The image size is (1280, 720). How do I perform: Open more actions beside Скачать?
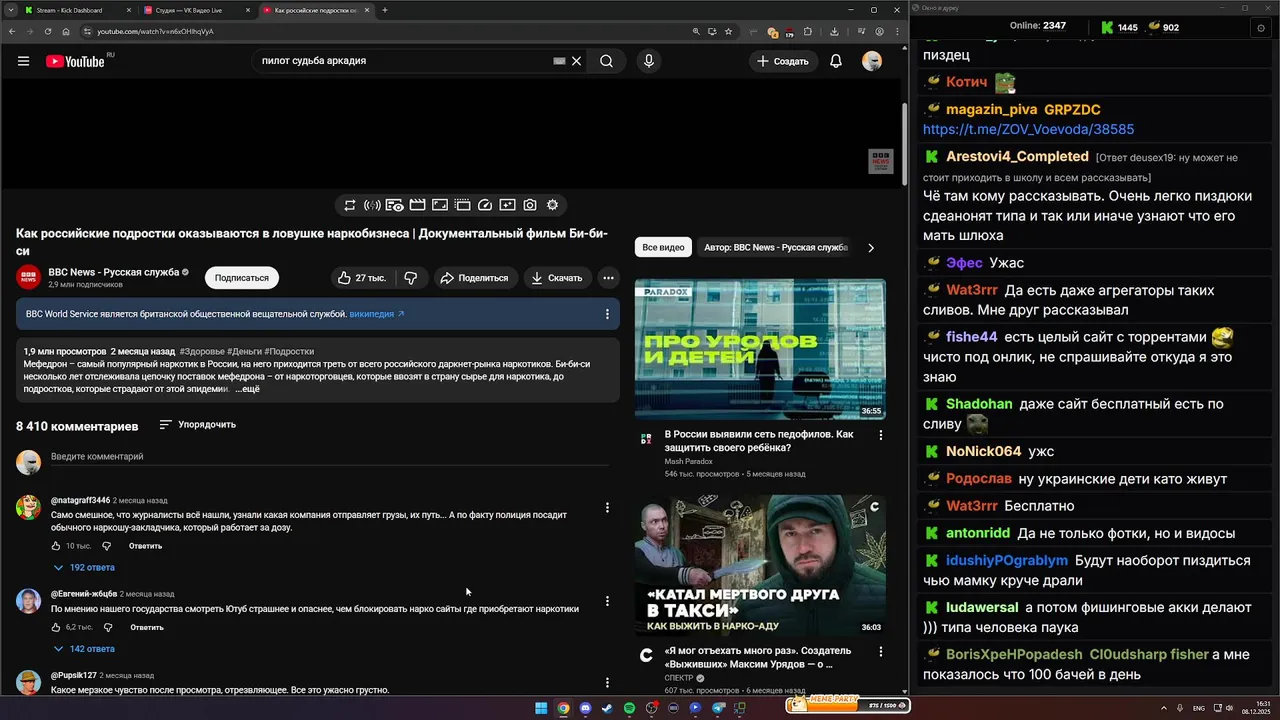608,278
